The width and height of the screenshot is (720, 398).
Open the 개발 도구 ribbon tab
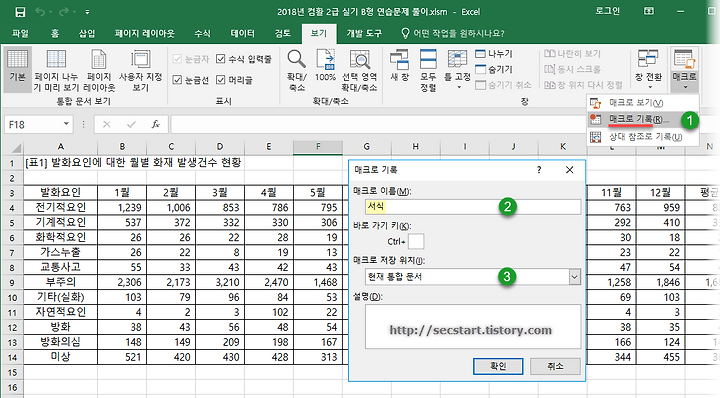[x=364, y=33]
